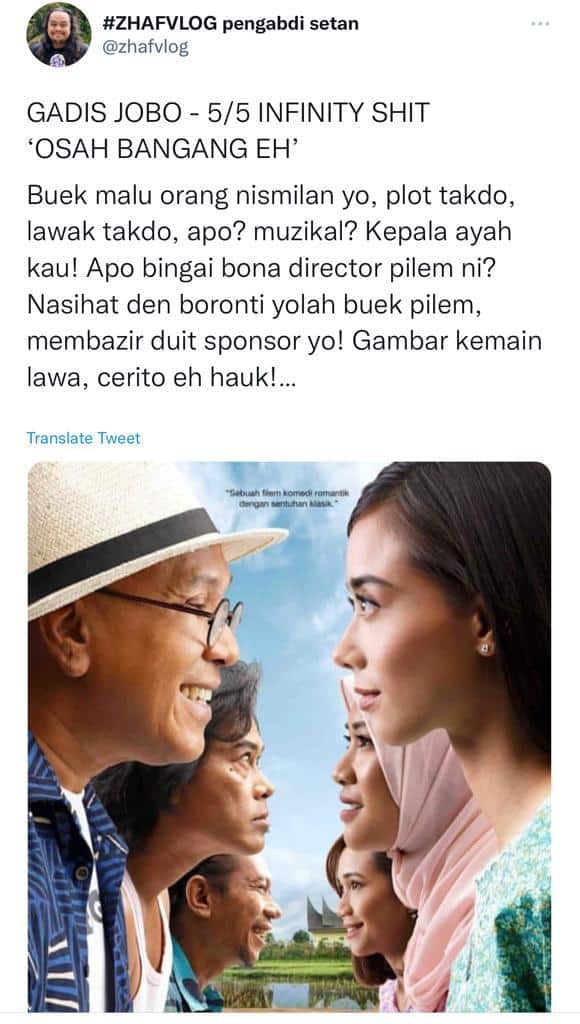The width and height of the screenshot is (580, 1024).
Task: Click the Translate Tweet link
Action: click(x=83, y=438)
